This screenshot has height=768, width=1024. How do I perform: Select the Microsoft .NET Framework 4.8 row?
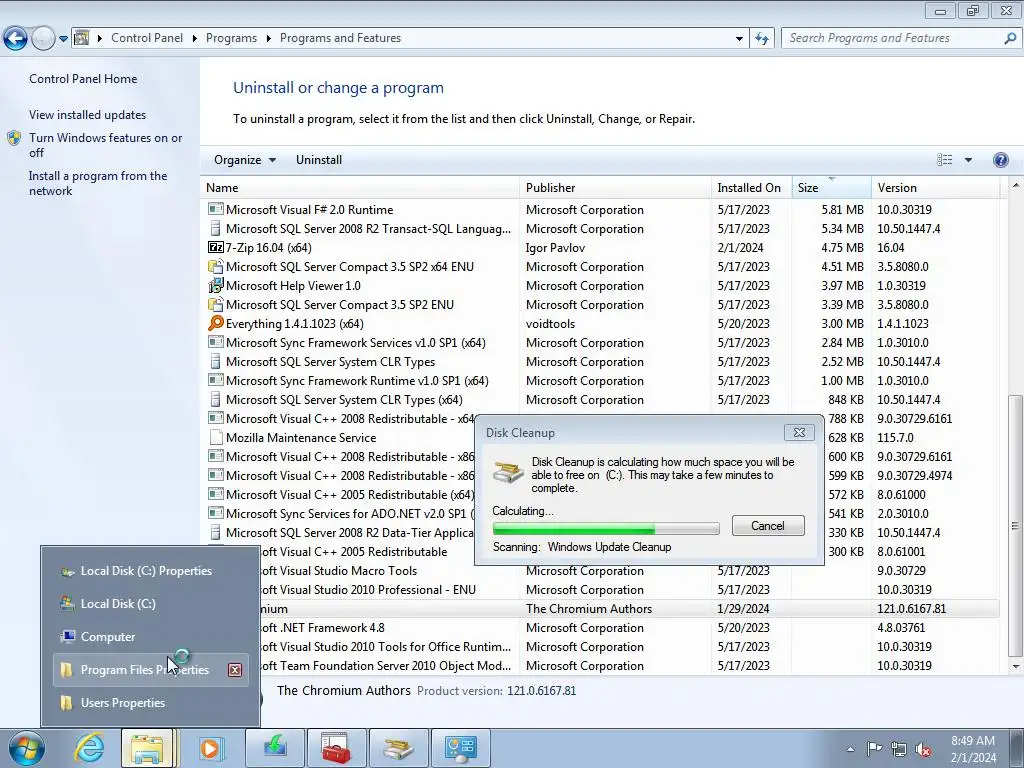(x=630, y=628)
